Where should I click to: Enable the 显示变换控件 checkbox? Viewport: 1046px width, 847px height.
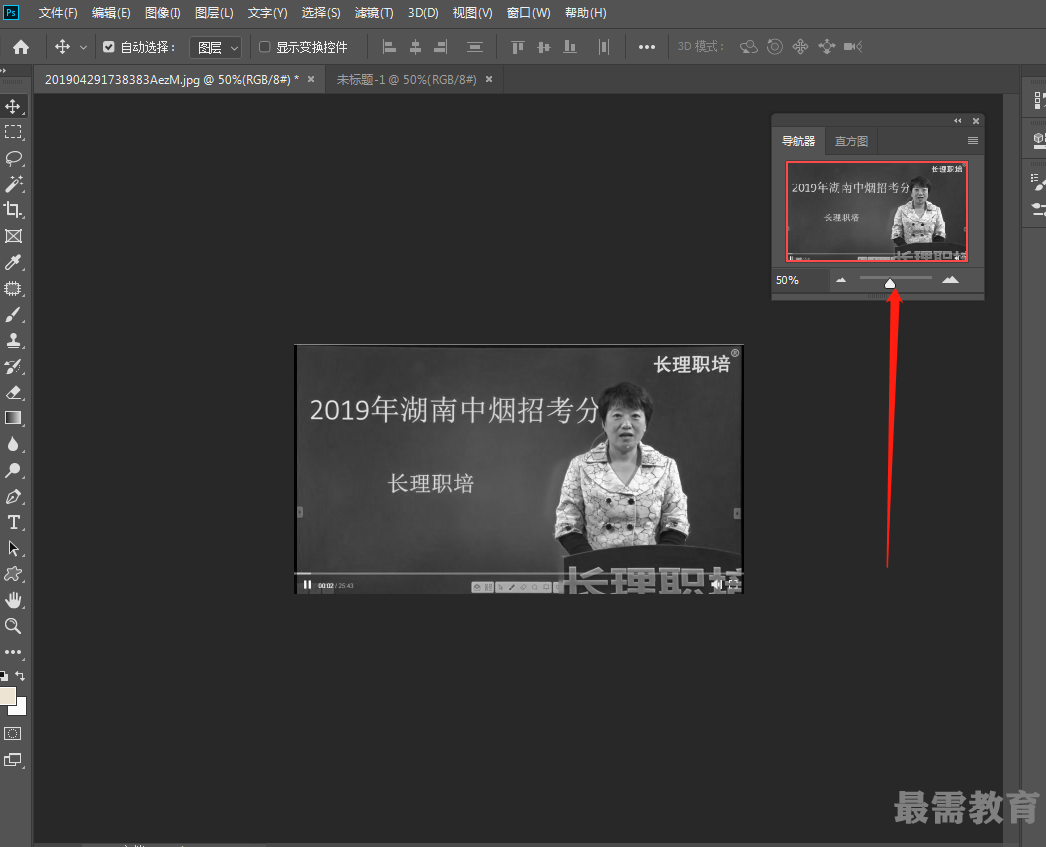coord(264,47)
